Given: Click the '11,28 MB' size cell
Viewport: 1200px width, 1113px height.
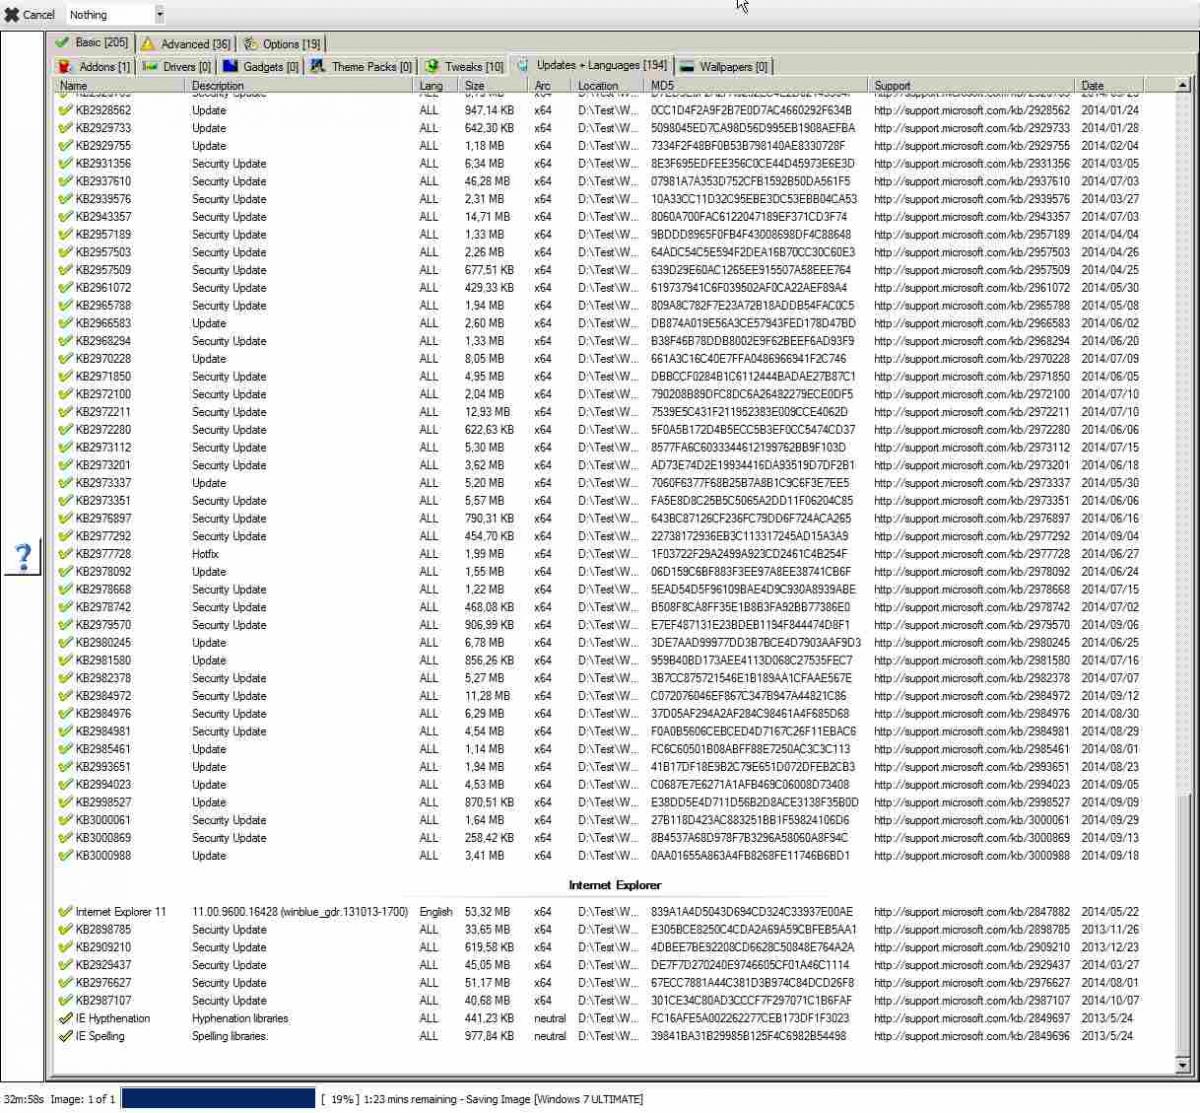Looking at the screenshot, I should (487, 696).
